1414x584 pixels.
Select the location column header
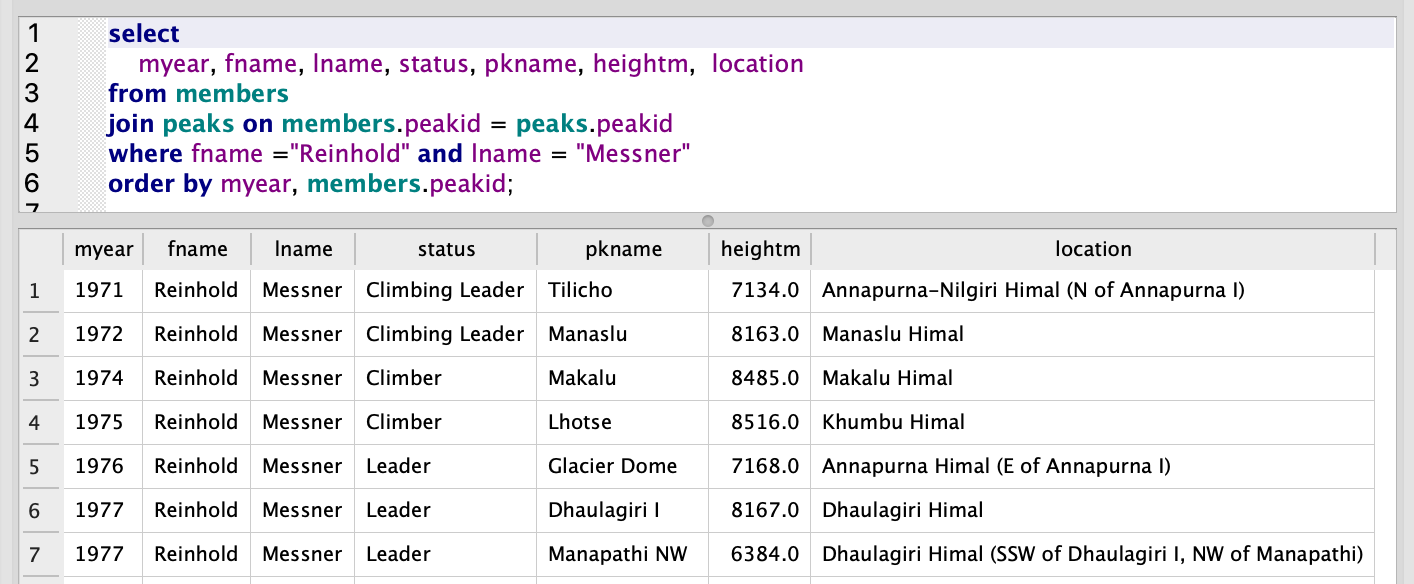tap(1093, 249)
